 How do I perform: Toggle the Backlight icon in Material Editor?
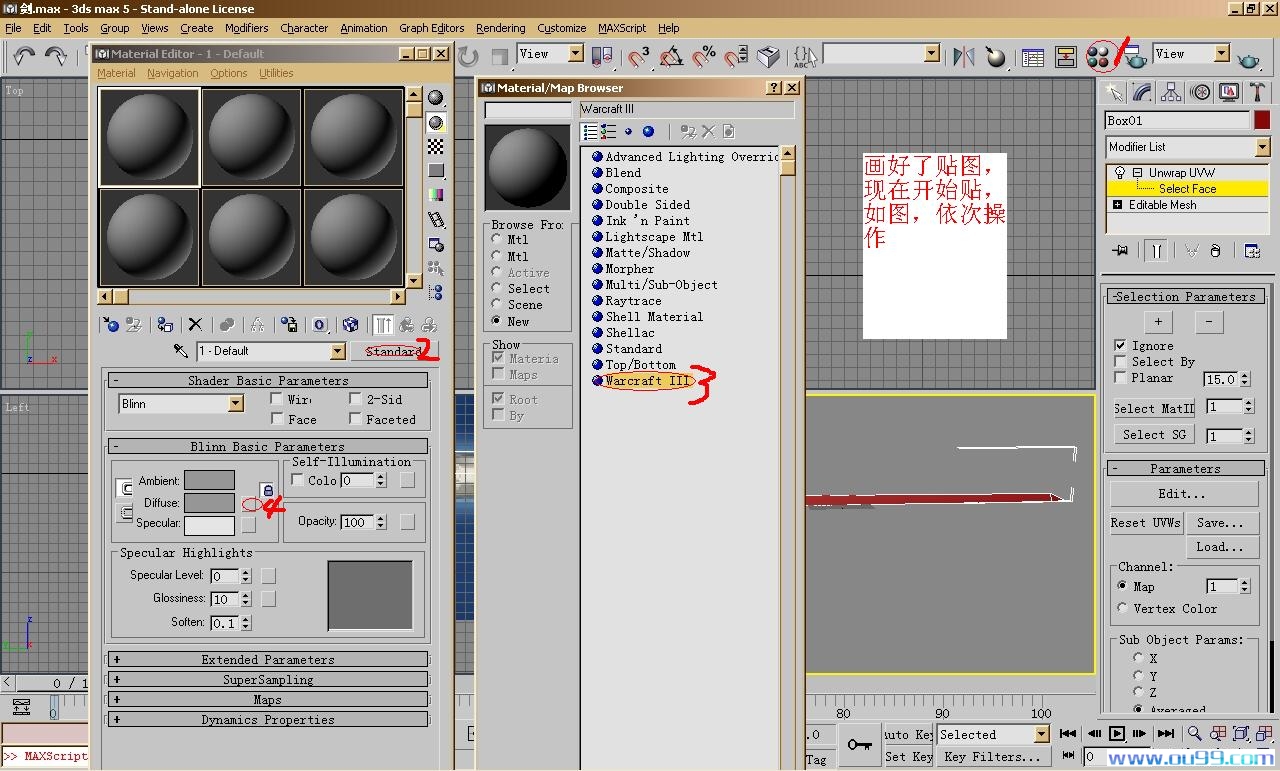(x=436, y=122)
